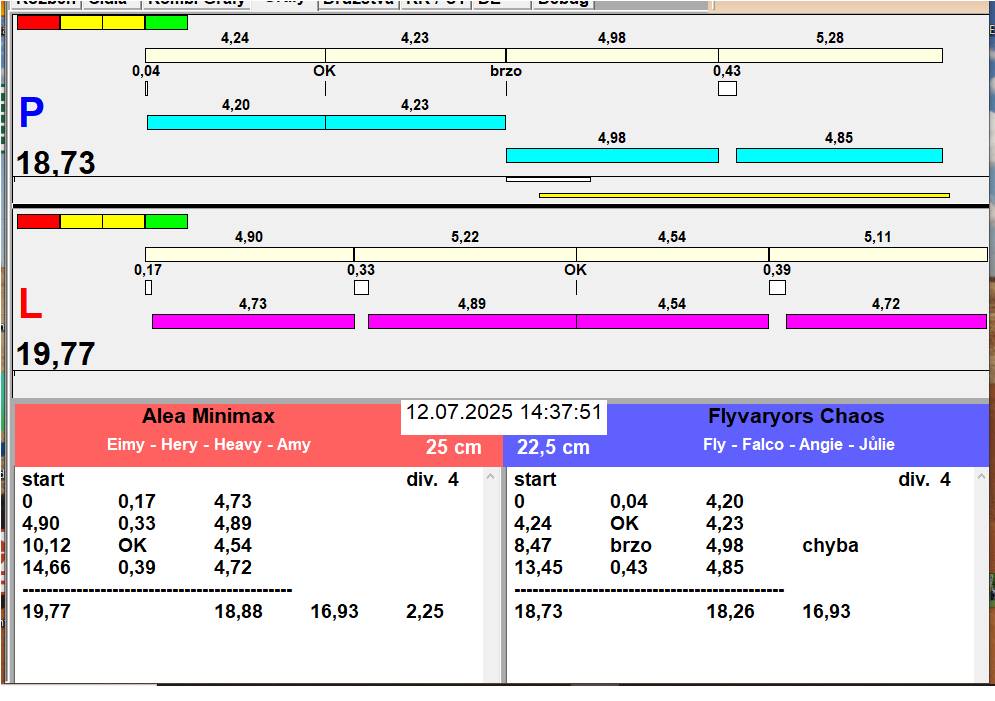This screenshot has width=995, height=701.
Task: Click the cyan 4,98 run bar in lane P
Action: coord(612,155)
